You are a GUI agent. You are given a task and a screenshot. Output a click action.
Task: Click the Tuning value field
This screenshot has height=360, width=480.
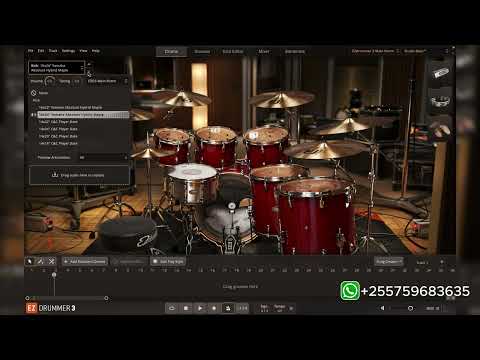pos(77,81)
